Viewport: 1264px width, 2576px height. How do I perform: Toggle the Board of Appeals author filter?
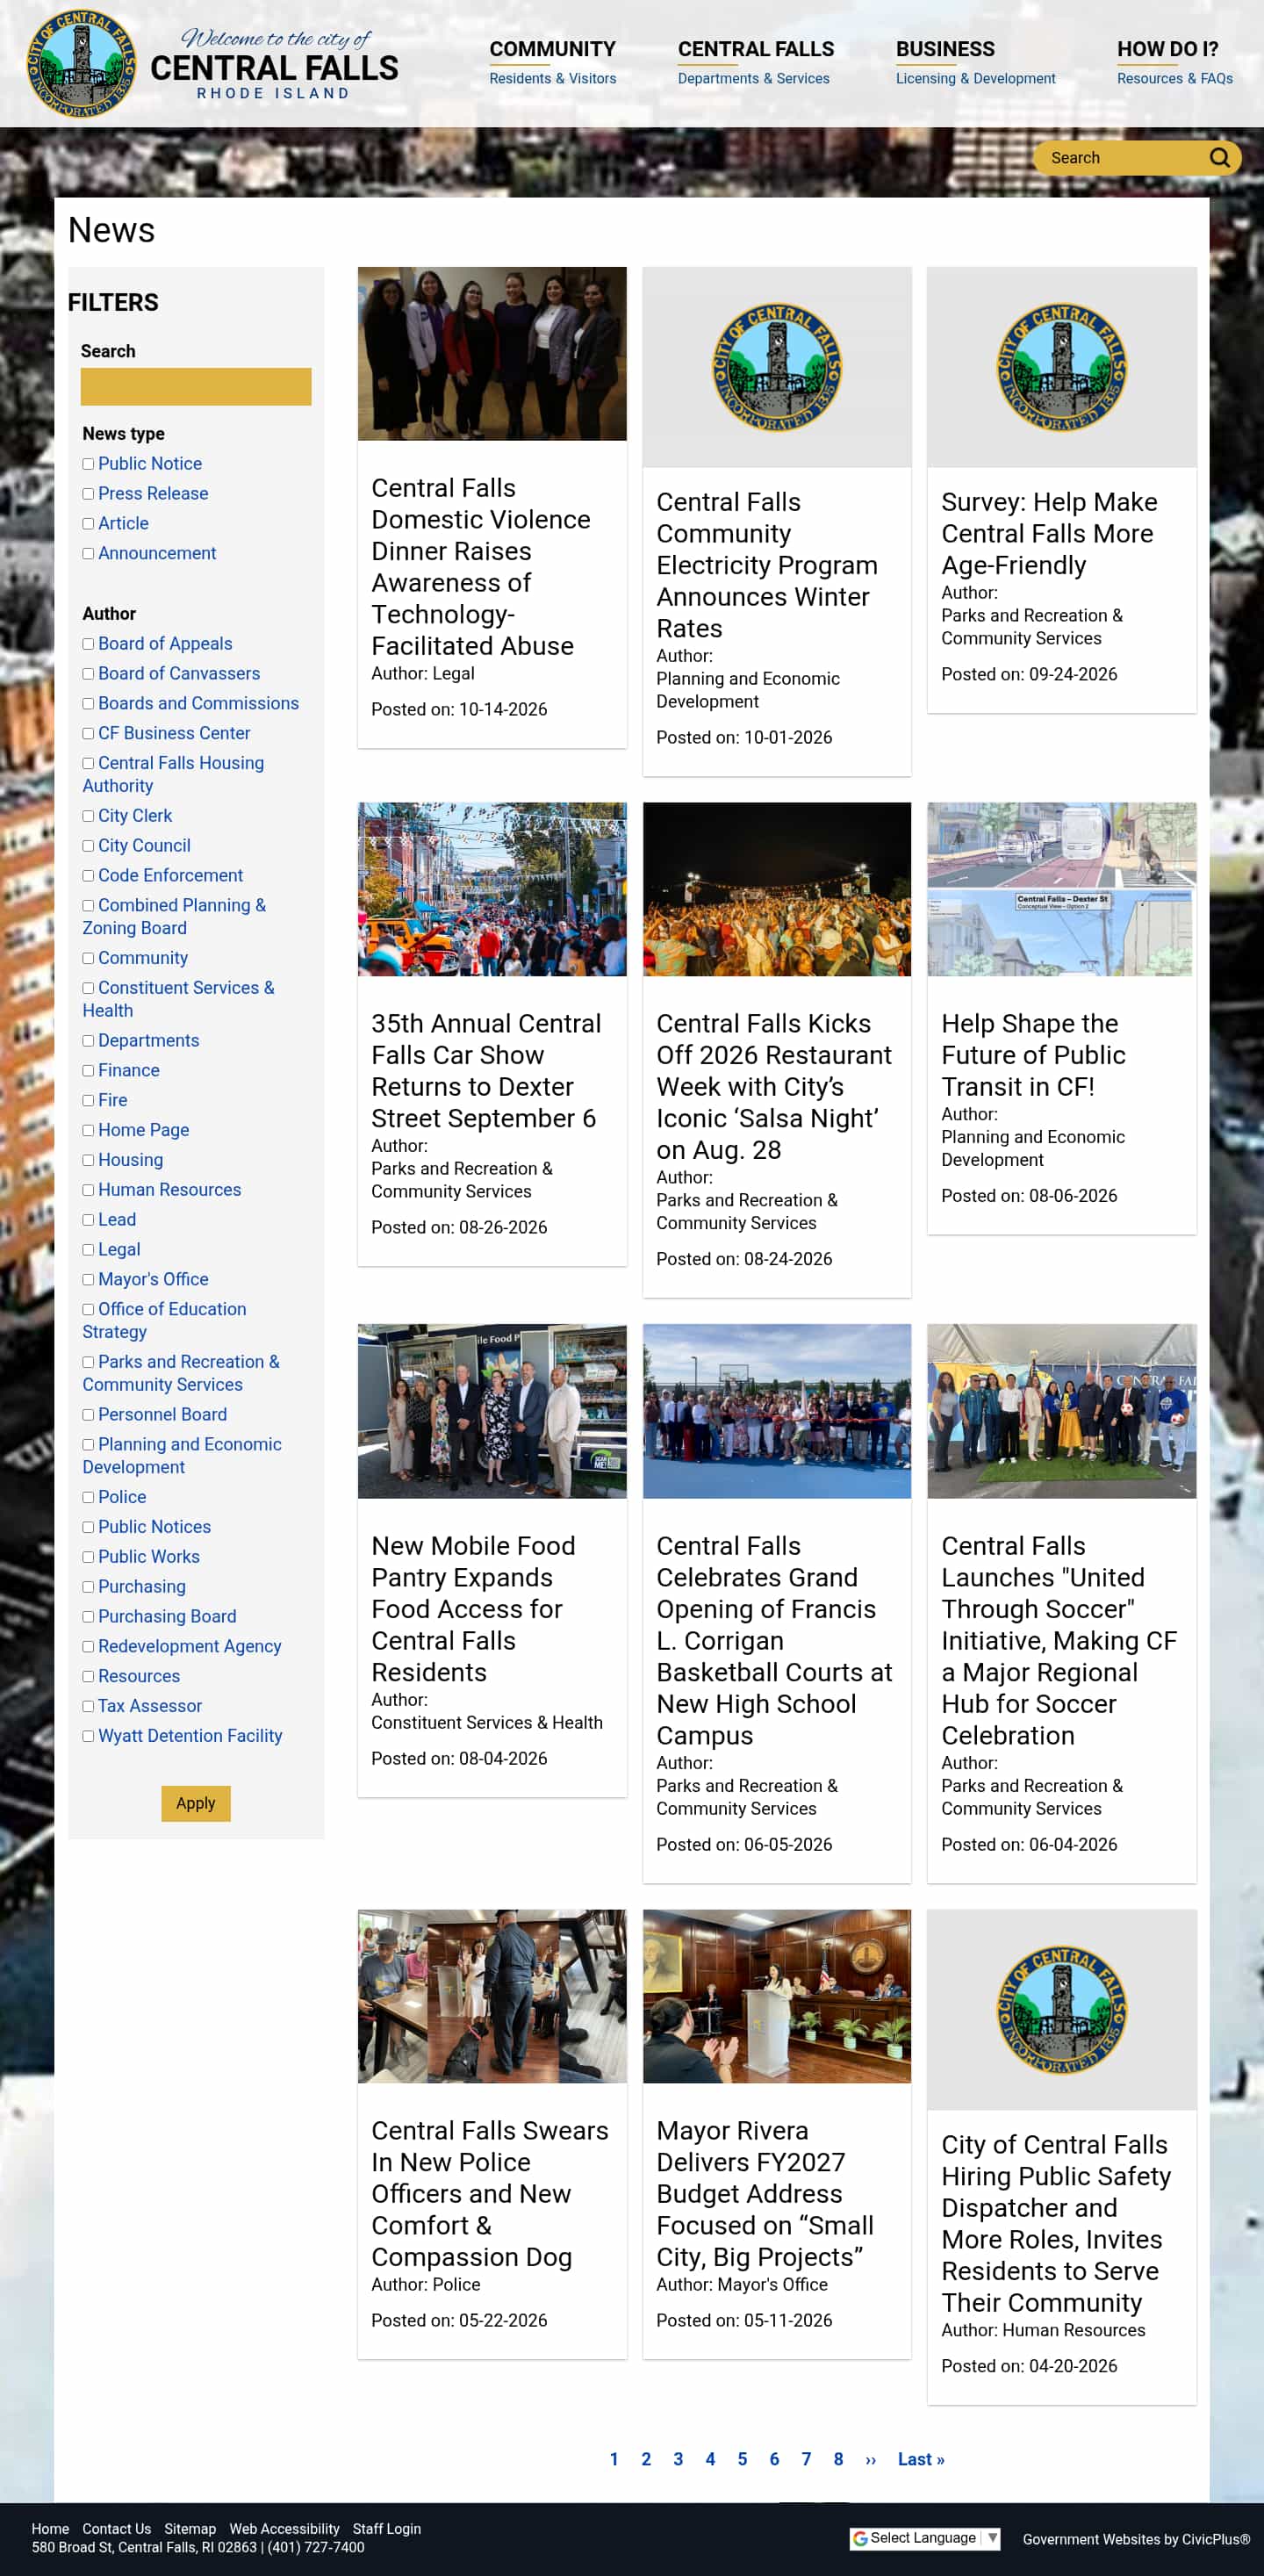(x=88, y=644)
